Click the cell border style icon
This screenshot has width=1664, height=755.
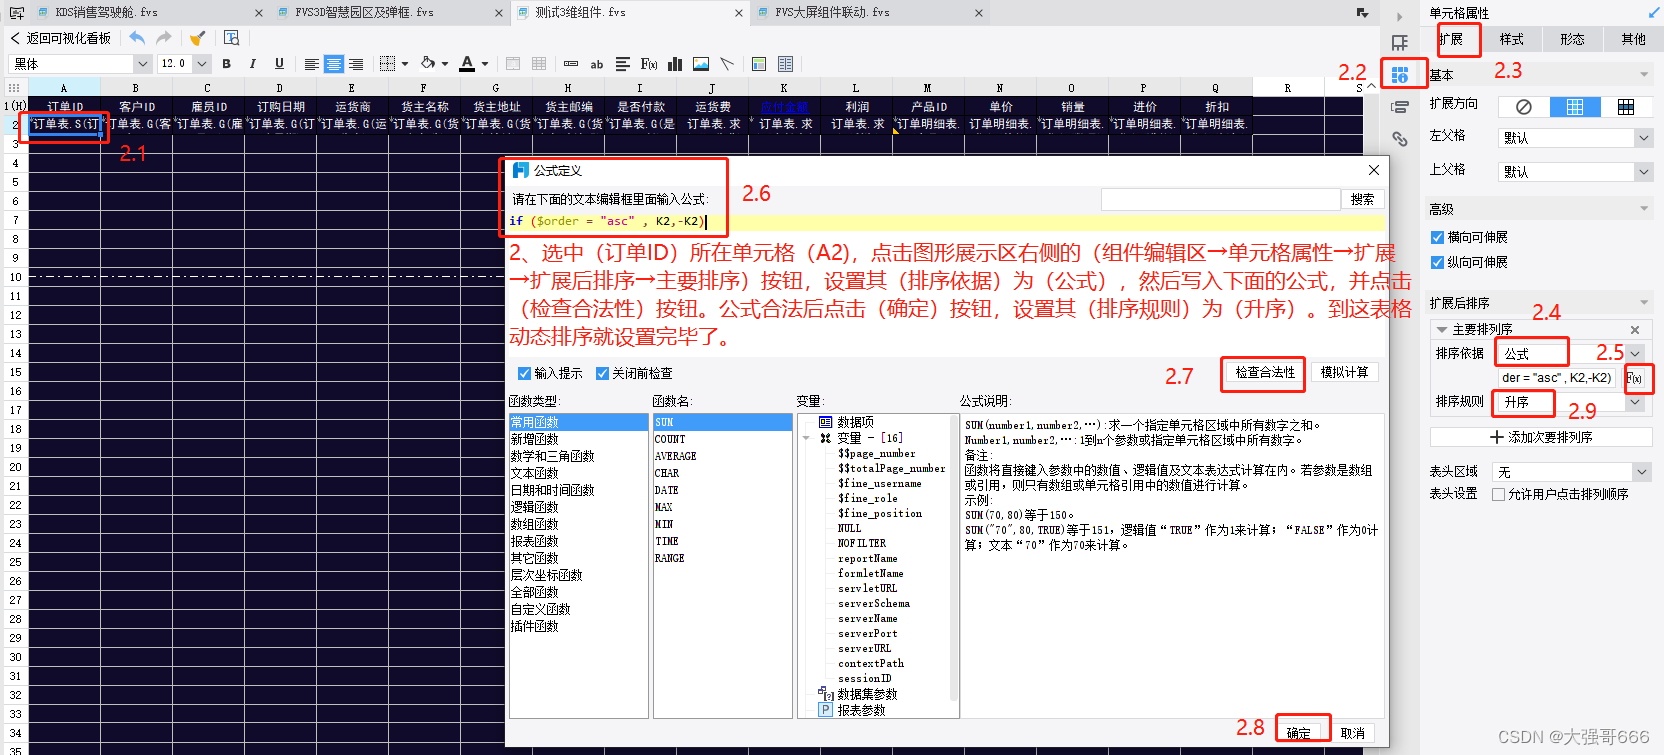pyautogui.click(x=388, y=64)
